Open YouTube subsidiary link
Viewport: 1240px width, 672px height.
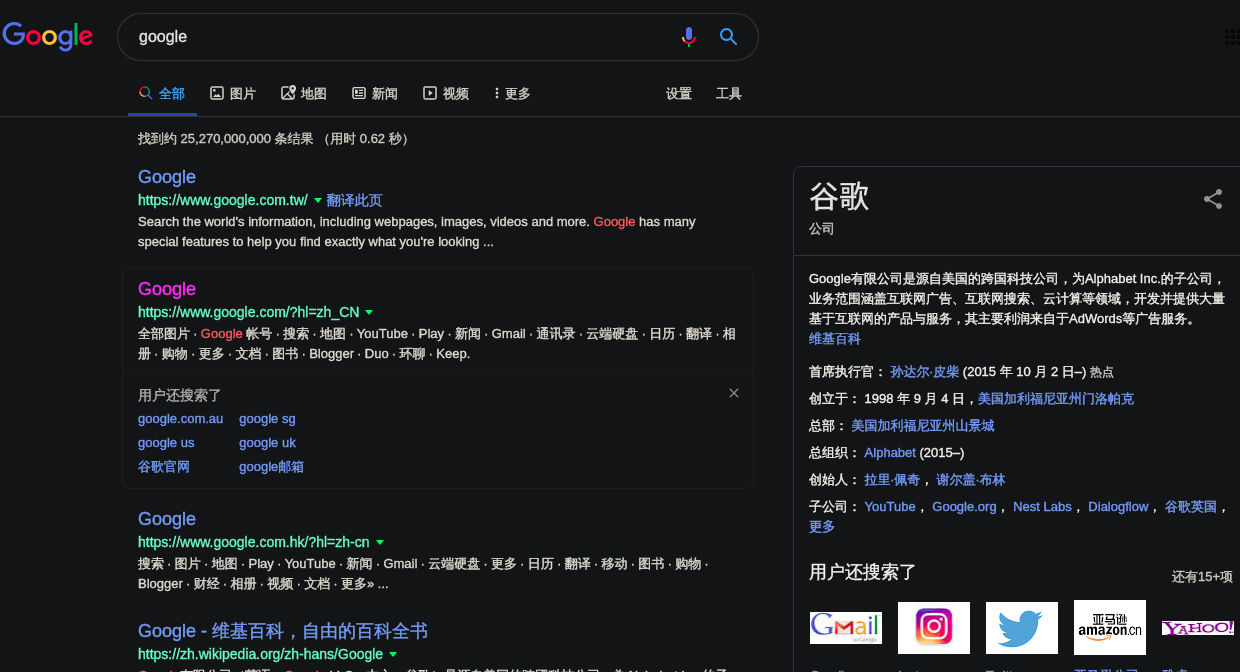tap(890, 507)
